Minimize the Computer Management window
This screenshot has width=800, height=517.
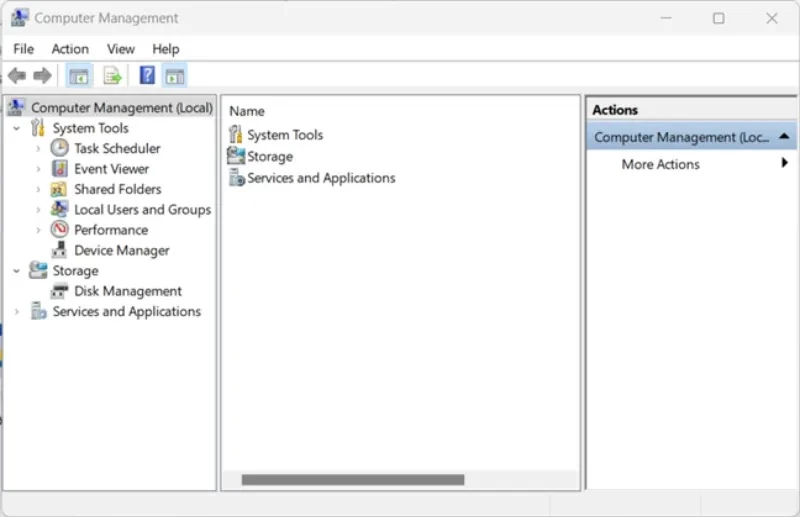666,18
